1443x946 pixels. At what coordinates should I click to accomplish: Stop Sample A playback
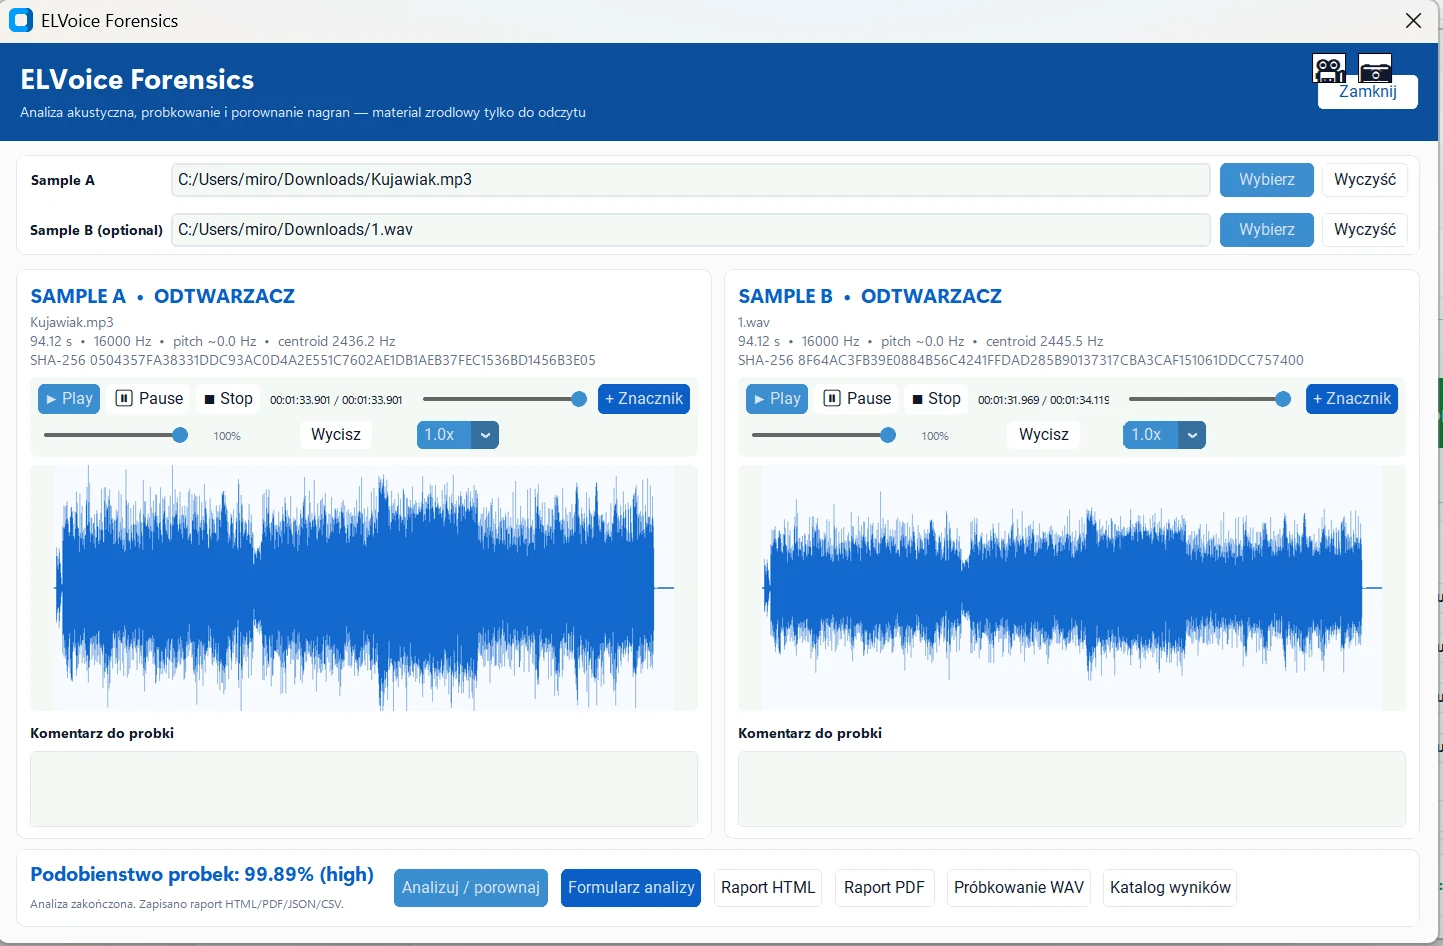click(228, 399)
